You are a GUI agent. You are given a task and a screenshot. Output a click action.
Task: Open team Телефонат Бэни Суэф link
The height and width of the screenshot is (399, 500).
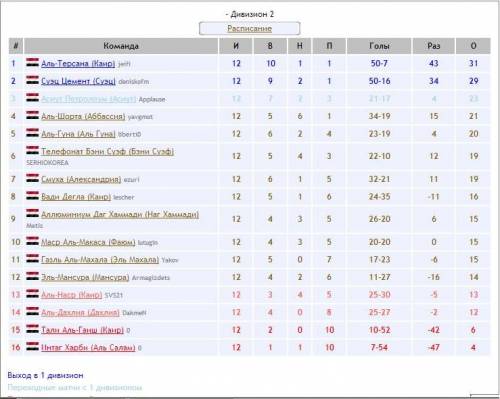pyautogui.click(x=107, y=151)
